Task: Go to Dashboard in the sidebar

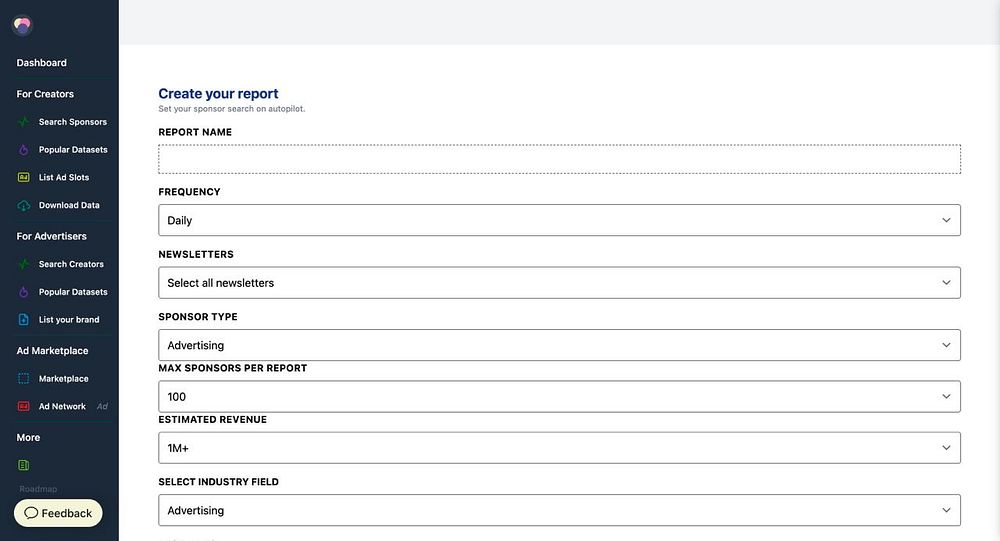Action: click(x=42, y=63)
